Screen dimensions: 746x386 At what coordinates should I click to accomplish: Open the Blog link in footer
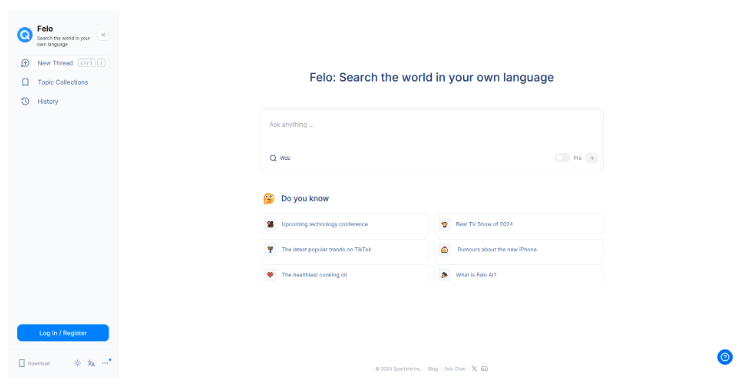[432, 369]
